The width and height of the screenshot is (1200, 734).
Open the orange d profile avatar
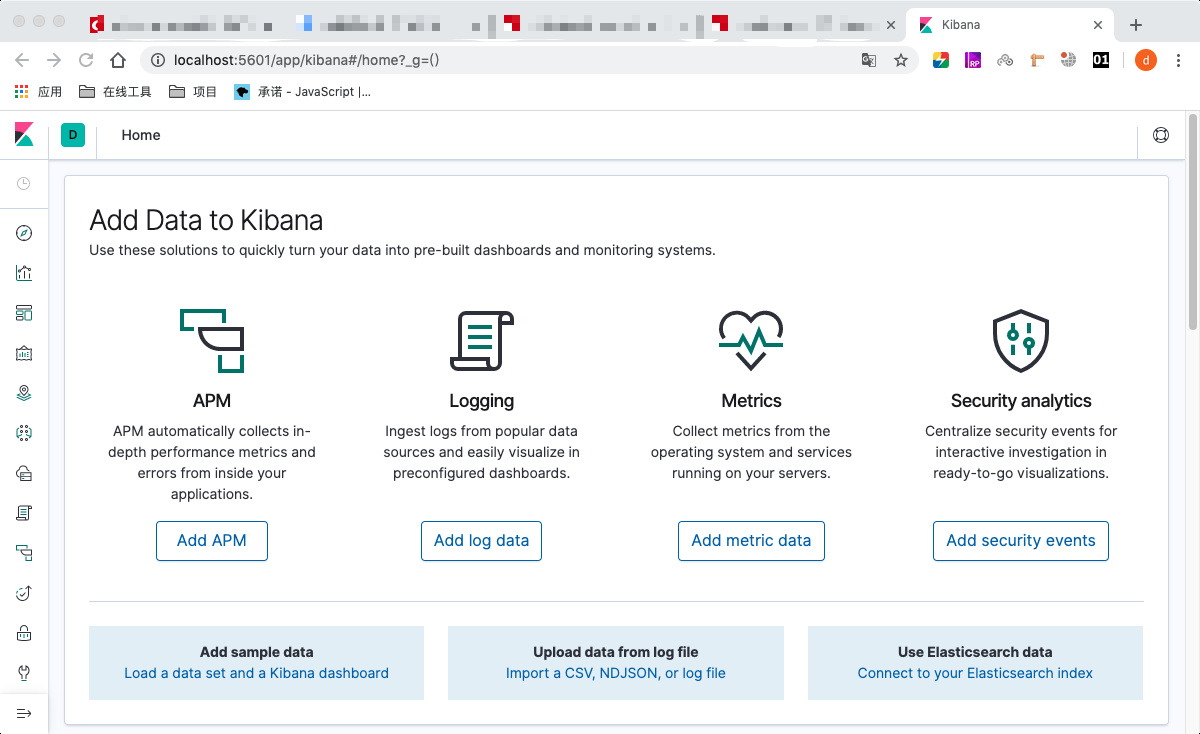(x=1146, y=60)
